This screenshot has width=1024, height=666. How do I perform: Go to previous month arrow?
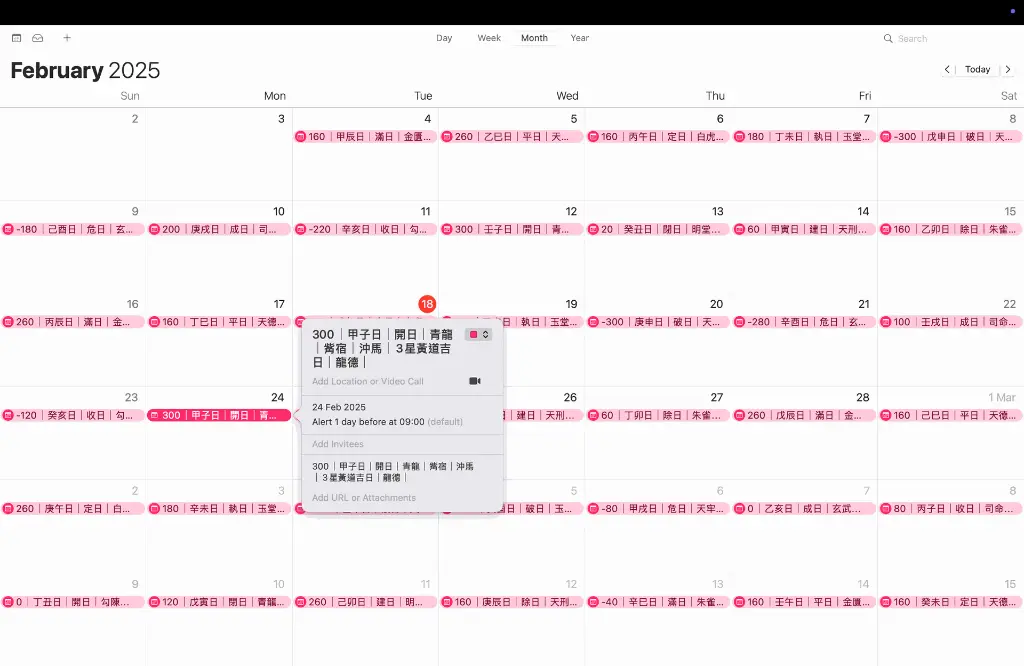click(947, 69)
